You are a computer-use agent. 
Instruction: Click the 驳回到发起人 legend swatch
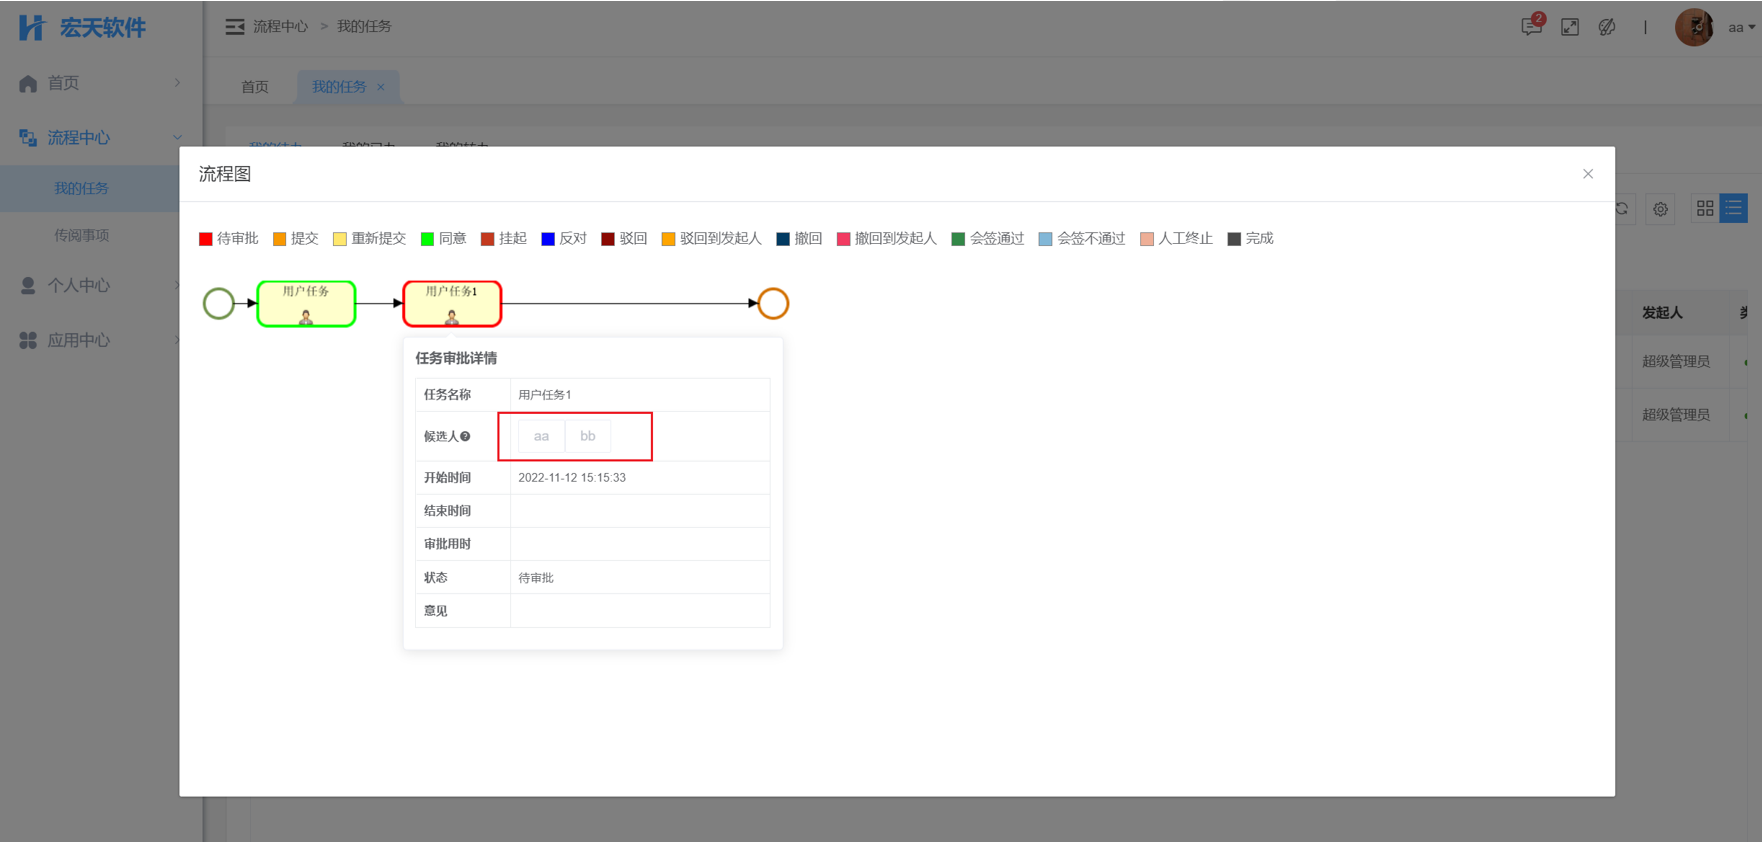click(668, 239)
